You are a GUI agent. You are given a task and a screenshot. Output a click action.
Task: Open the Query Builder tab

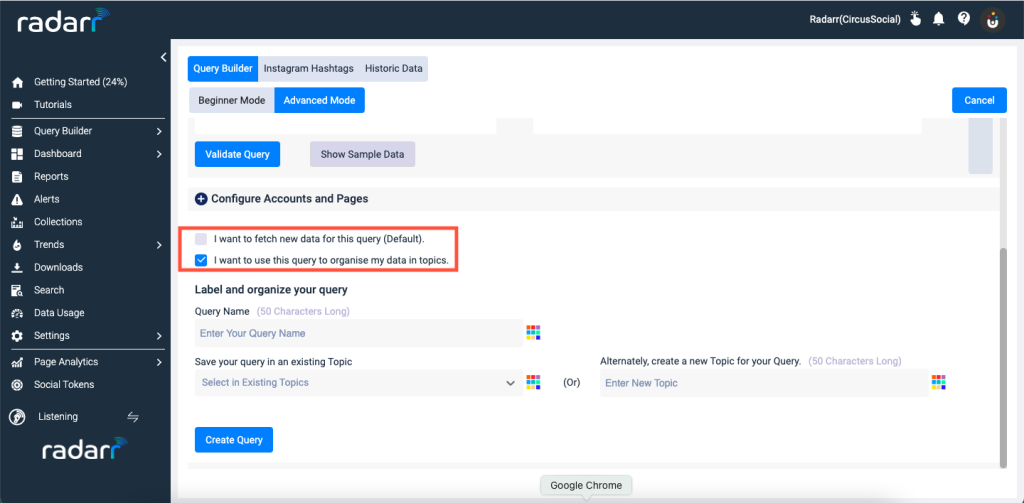point(223,69)
